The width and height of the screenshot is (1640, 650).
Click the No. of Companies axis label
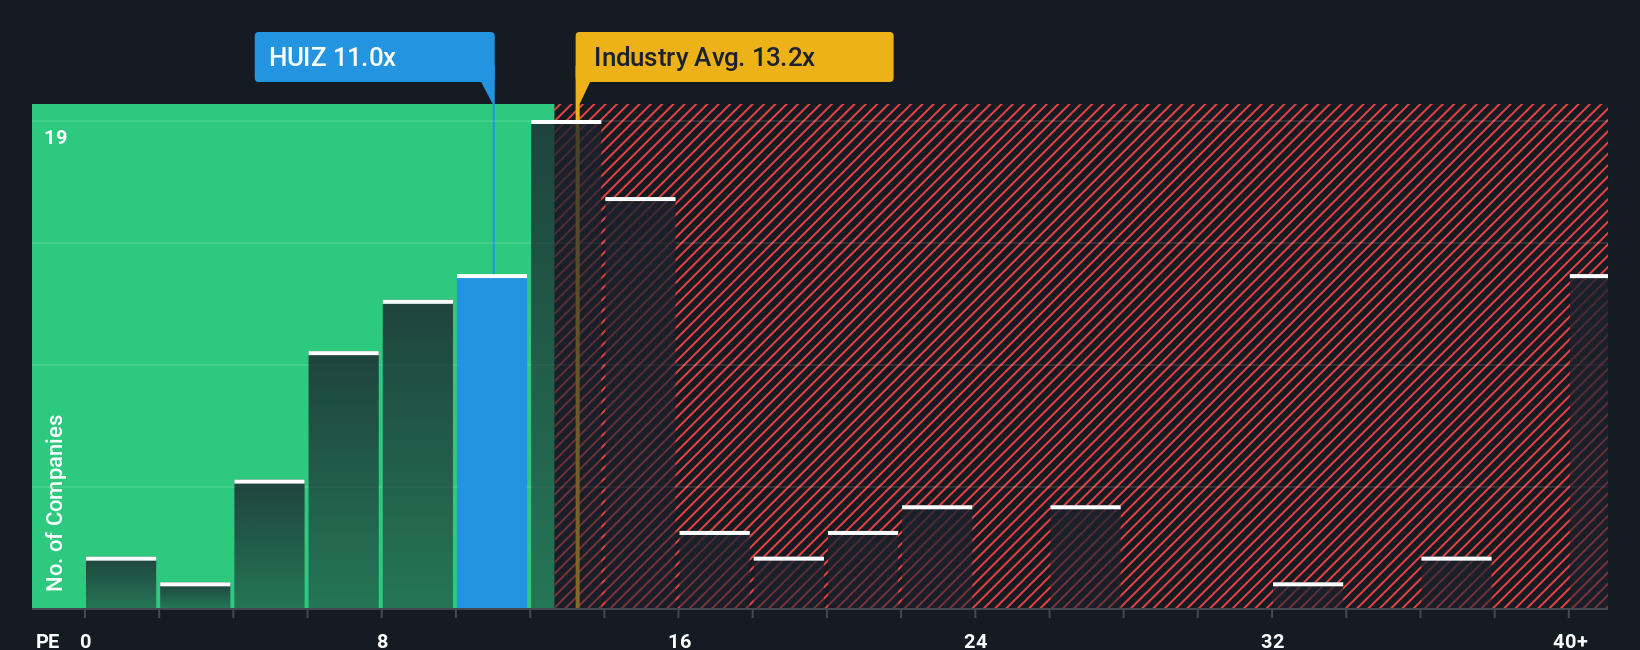pyautogui.click(x=54, y=502)
